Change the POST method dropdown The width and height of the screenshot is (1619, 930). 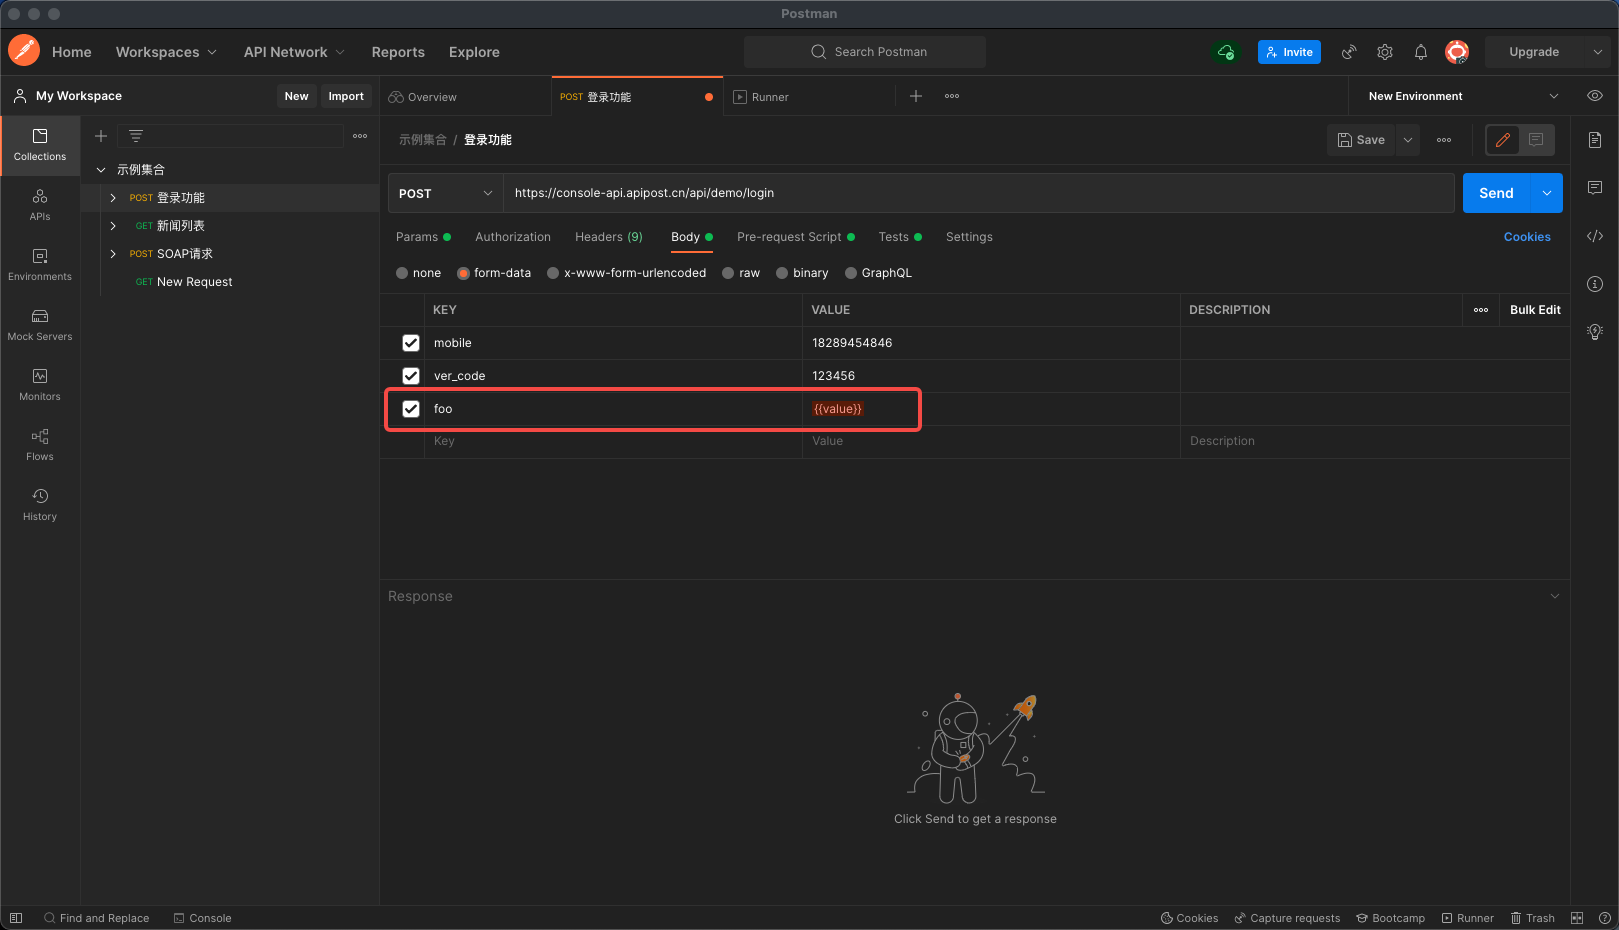445,193
